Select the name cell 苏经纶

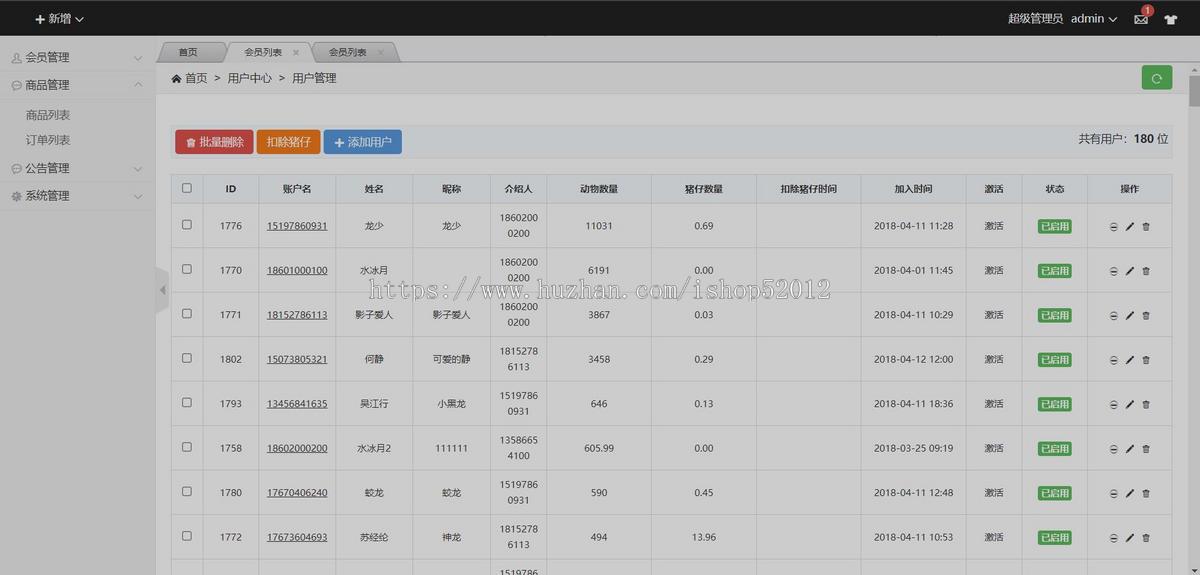click(374, 537)
